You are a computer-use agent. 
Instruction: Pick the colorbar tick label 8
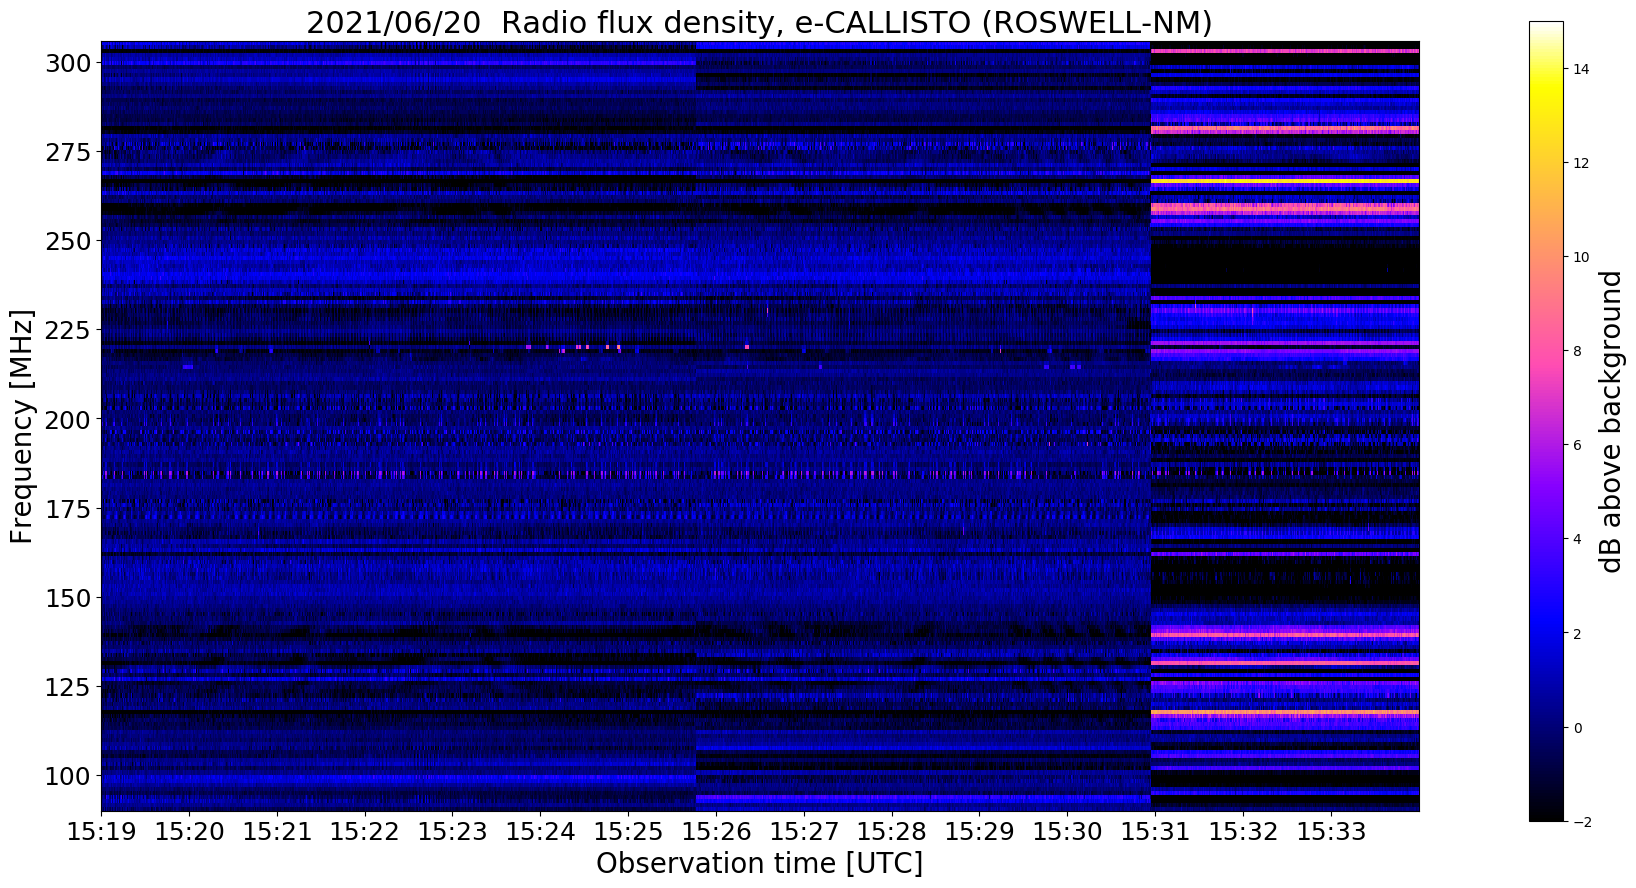(1577, 351)
